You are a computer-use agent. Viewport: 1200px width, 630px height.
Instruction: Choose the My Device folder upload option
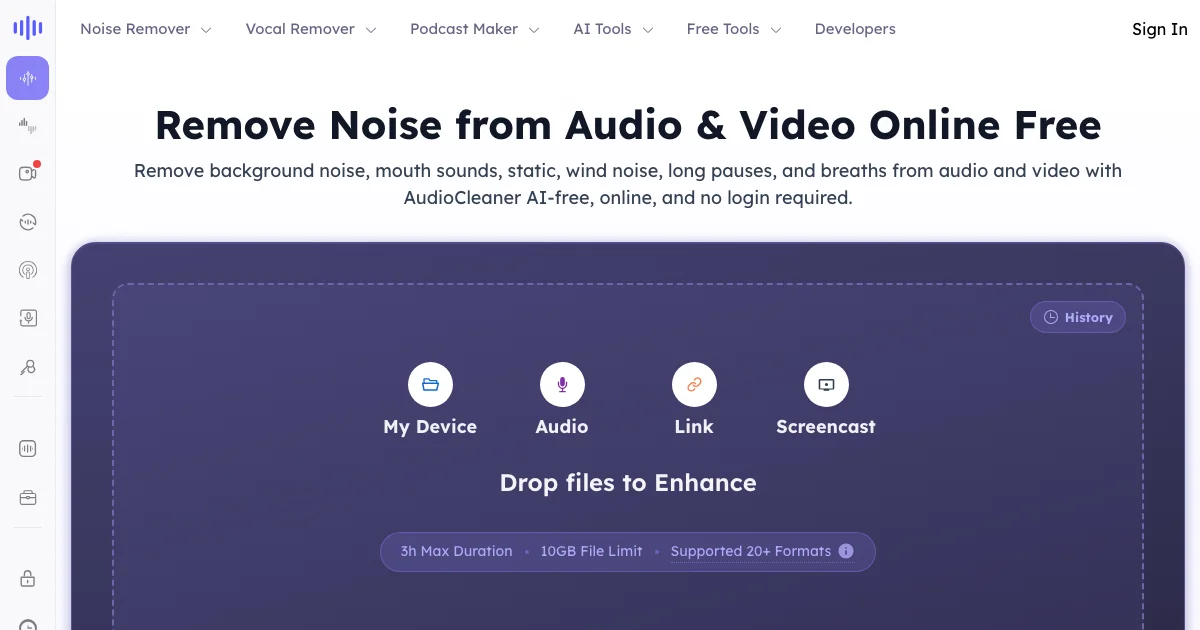pyautogui.click(x=430, y=399)
